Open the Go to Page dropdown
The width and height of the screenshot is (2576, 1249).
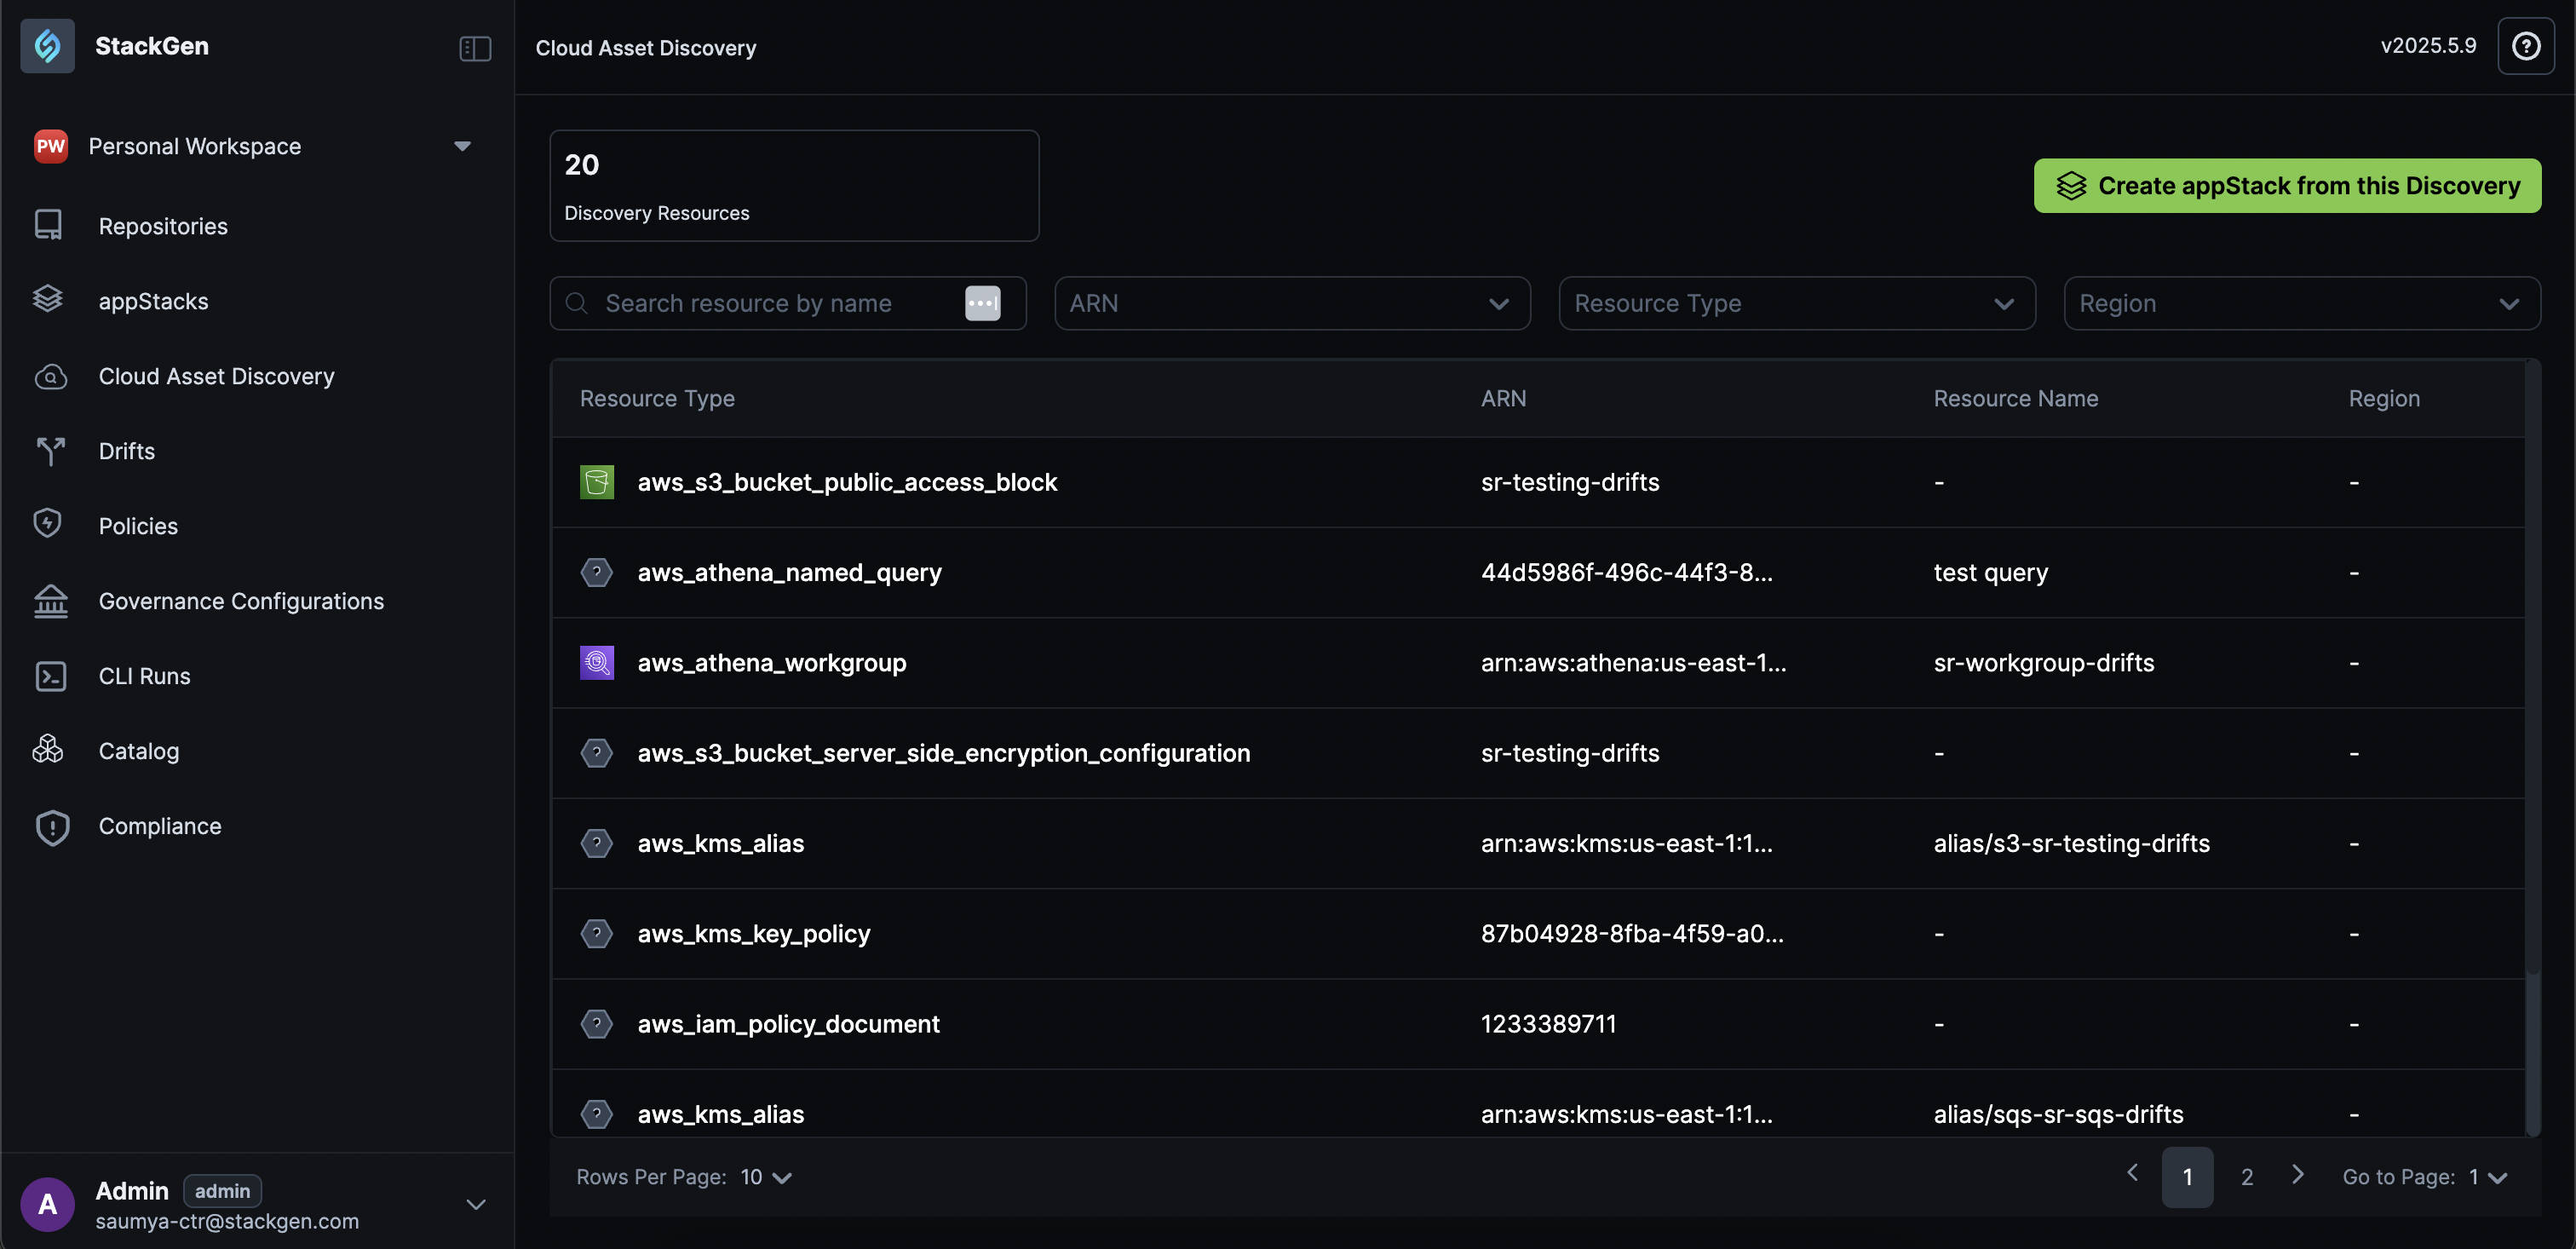(2488, 1177)
